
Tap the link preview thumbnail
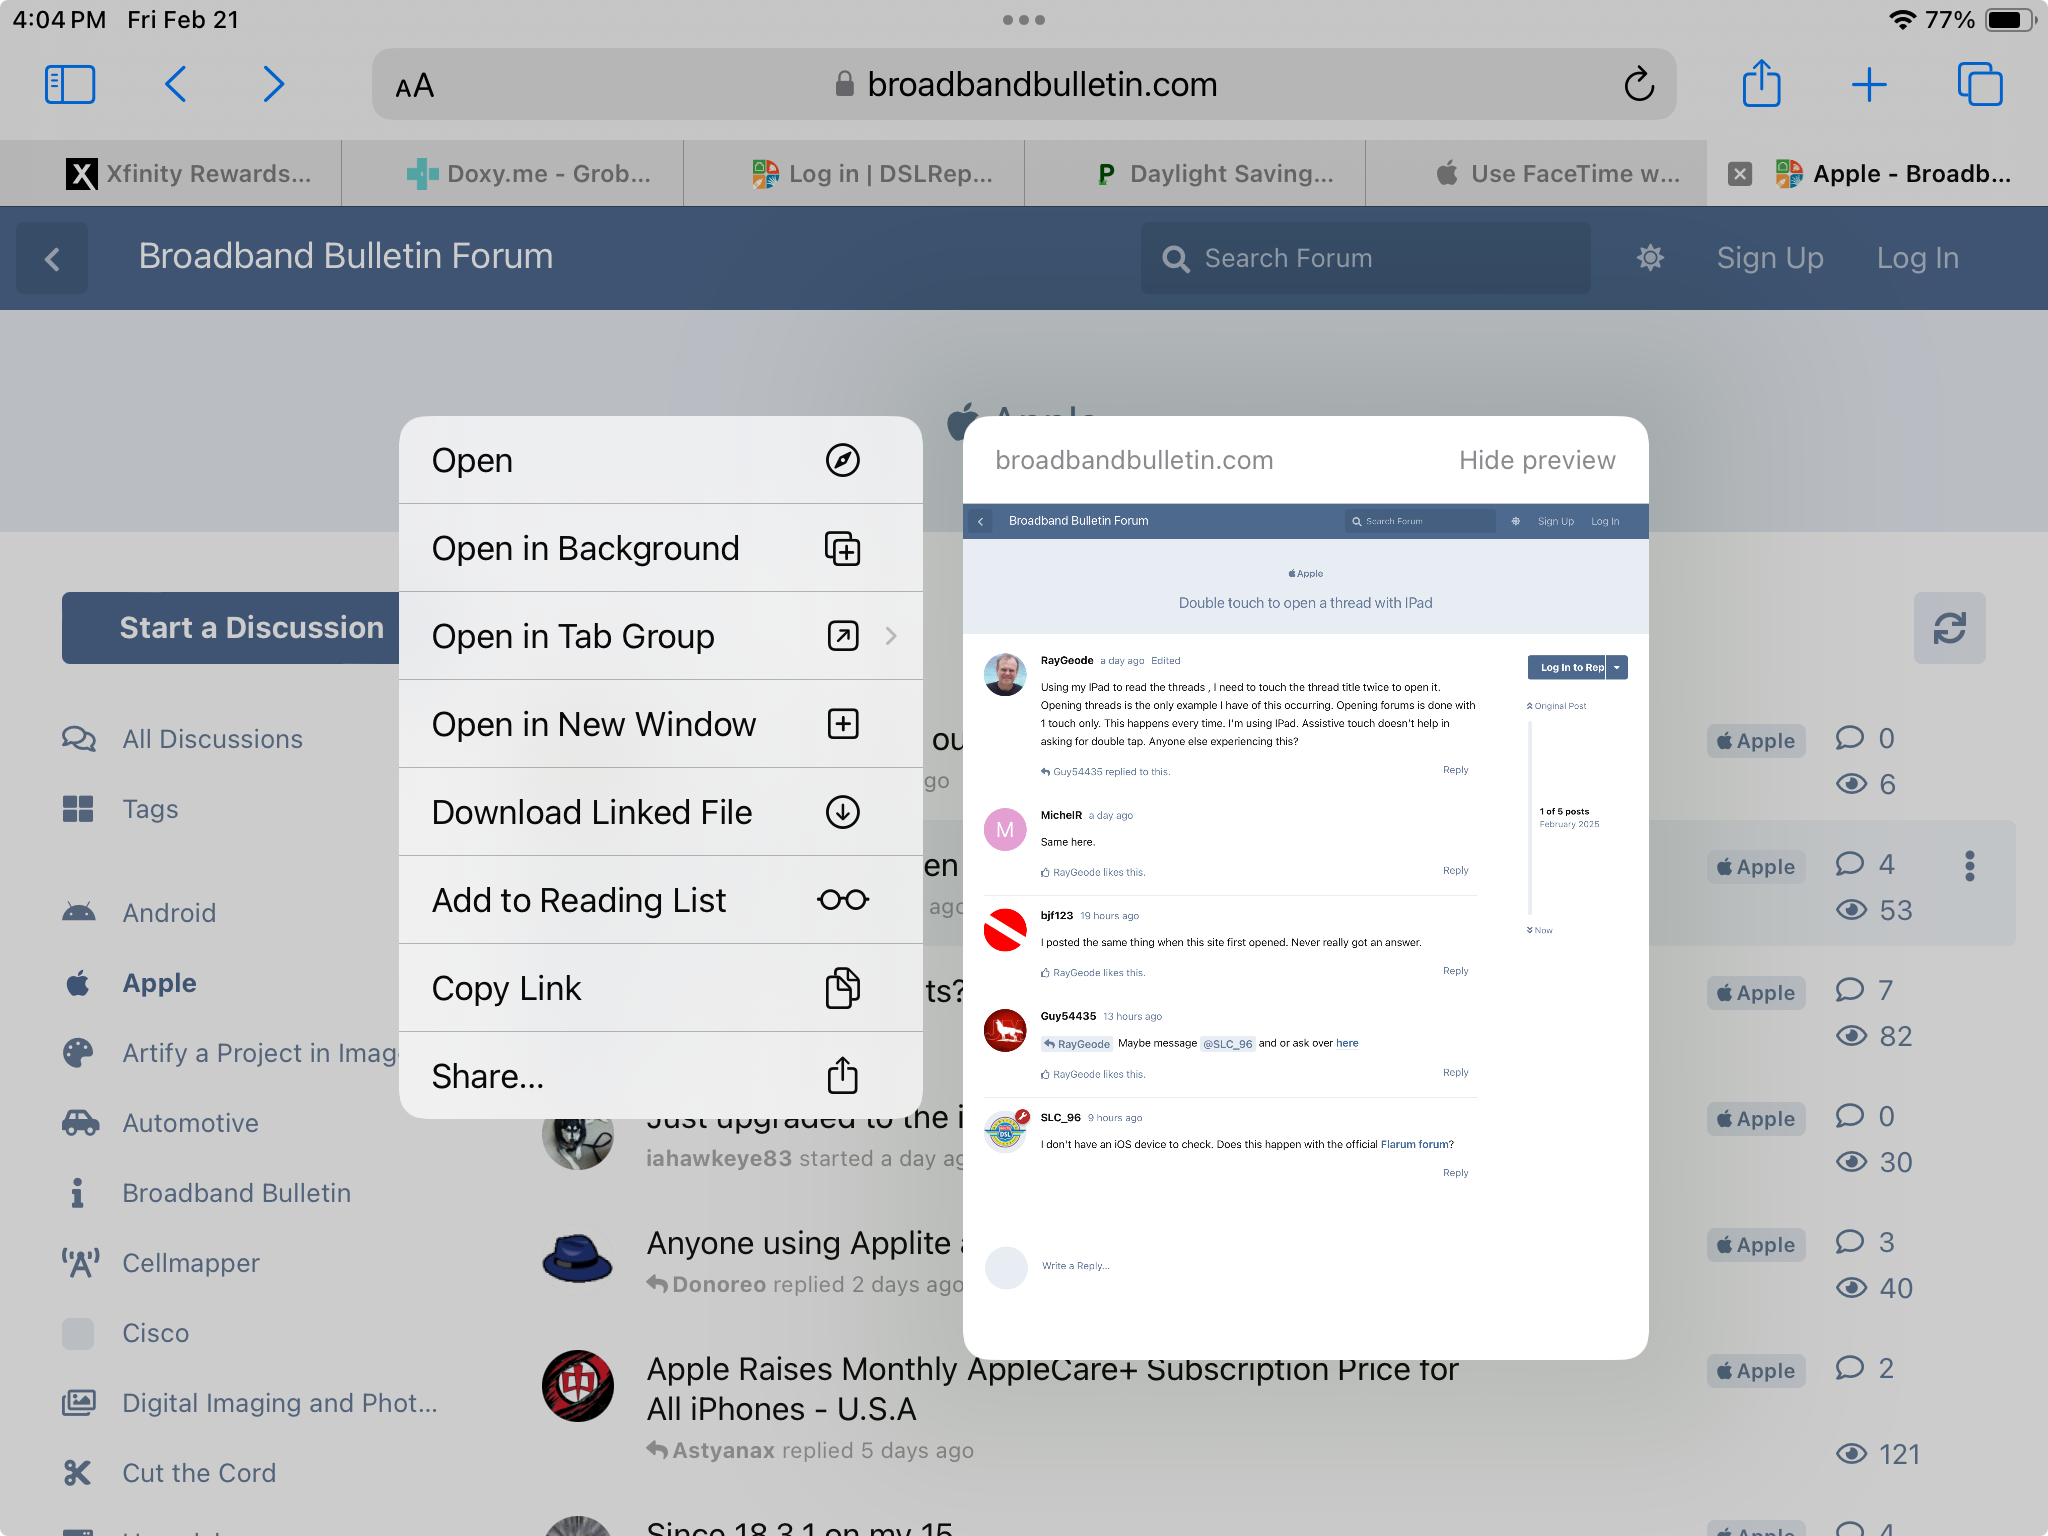[1305, 930]
